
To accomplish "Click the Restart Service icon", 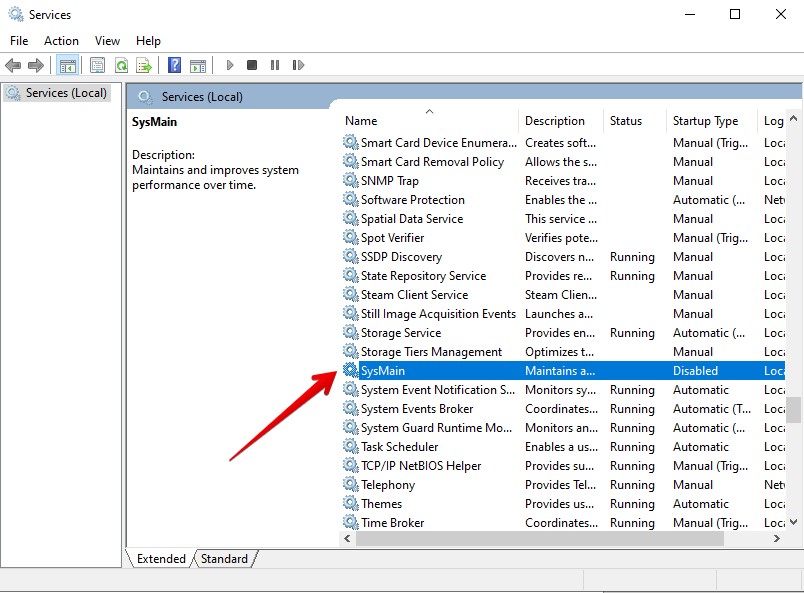I will 298,65.
